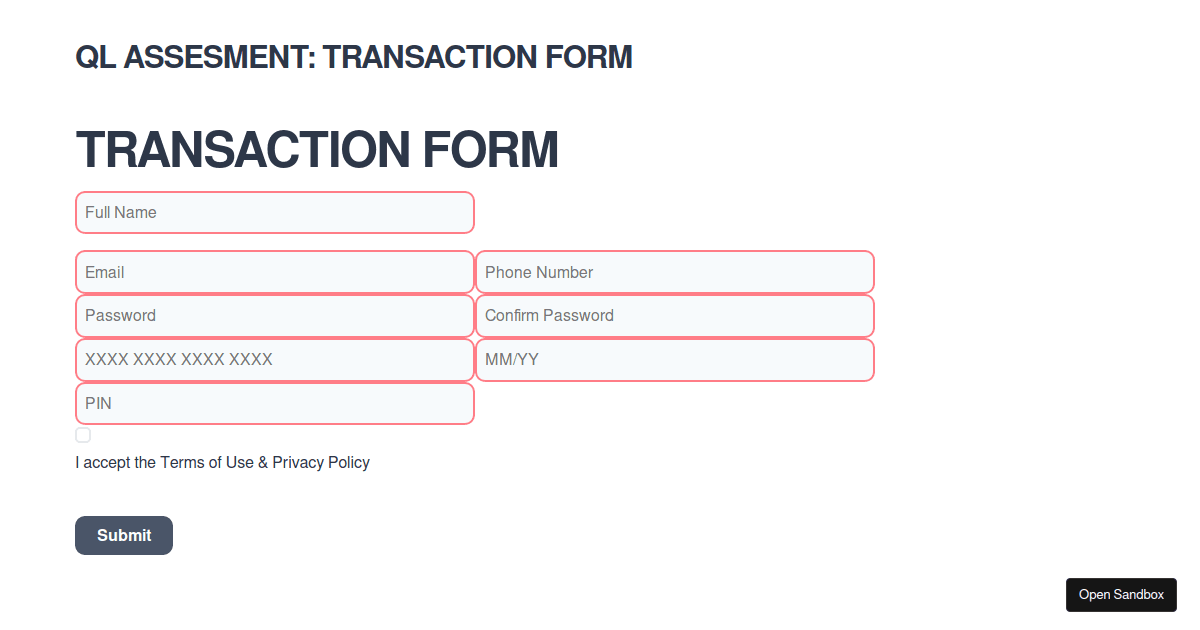Click the QL ASSESMENT page title

pos(354,57)
